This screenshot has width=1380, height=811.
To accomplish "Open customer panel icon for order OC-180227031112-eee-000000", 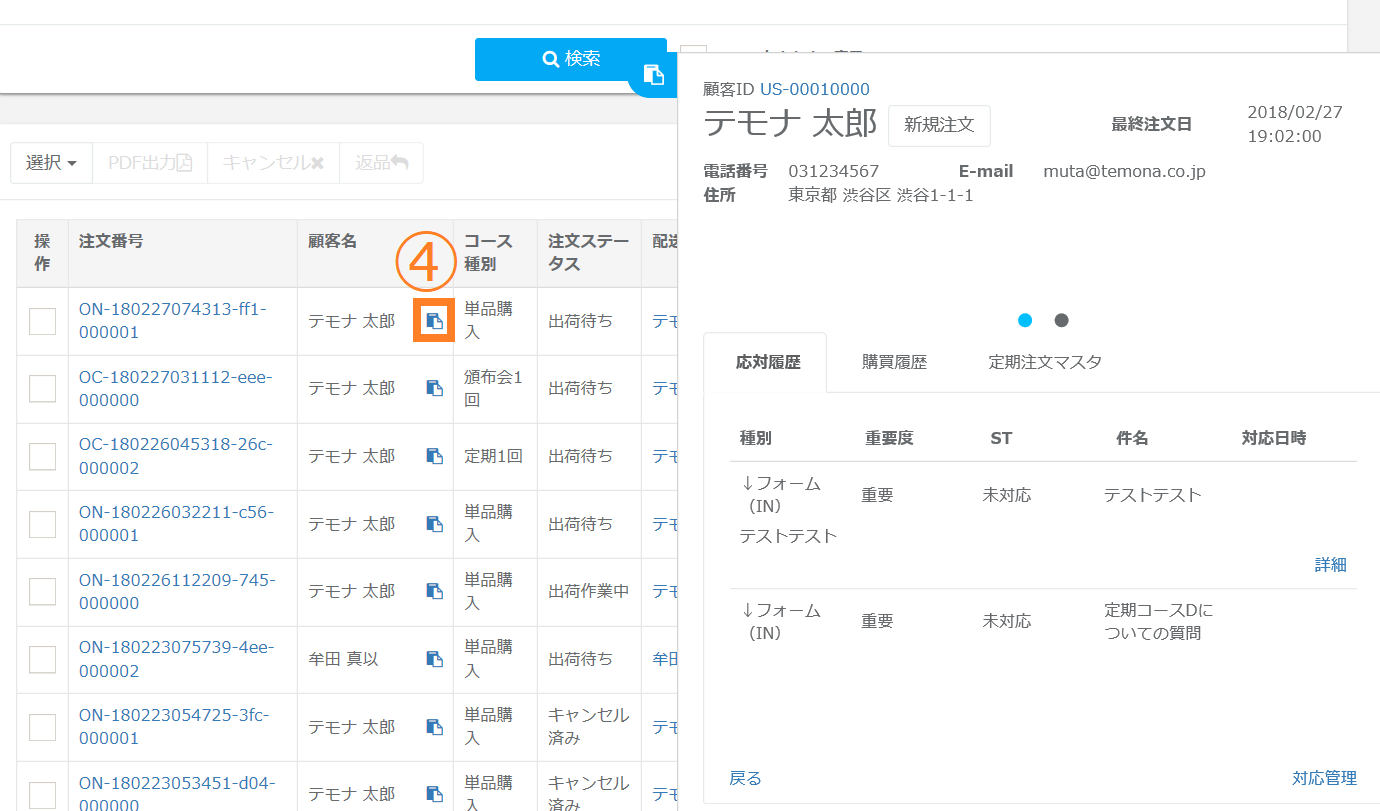I will (x=434, y=388).
